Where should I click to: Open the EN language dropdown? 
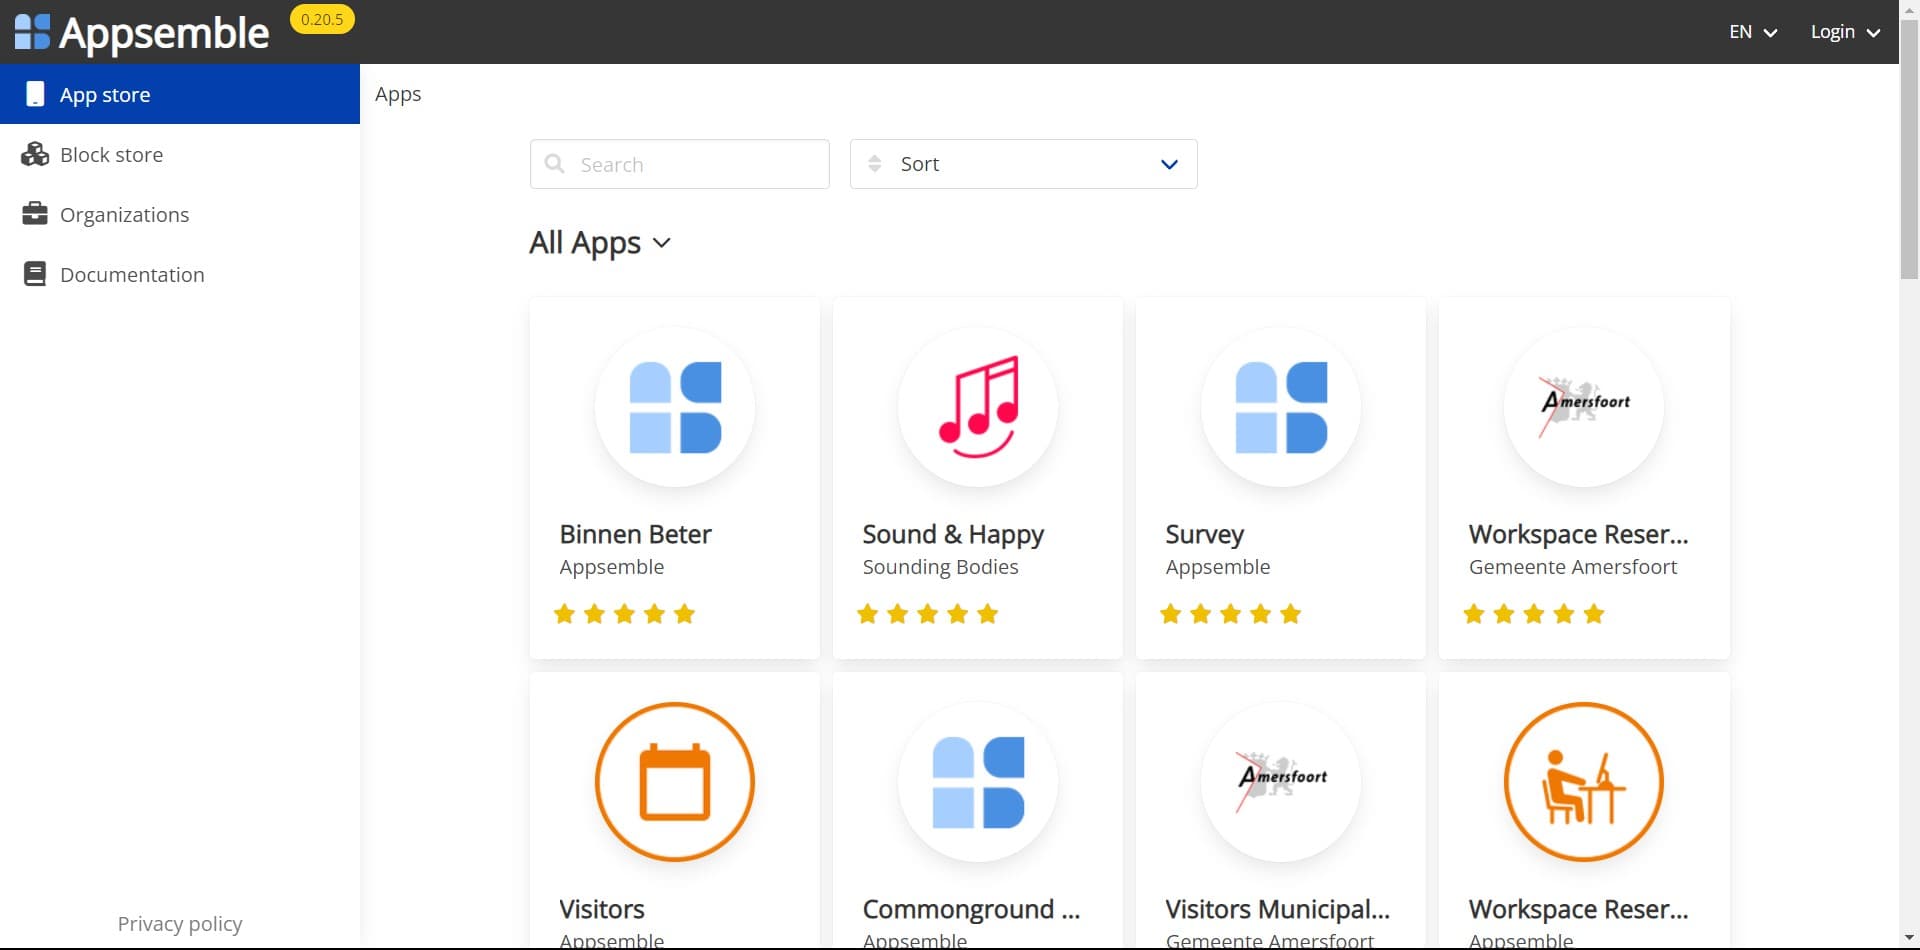tap(1752, 32)
